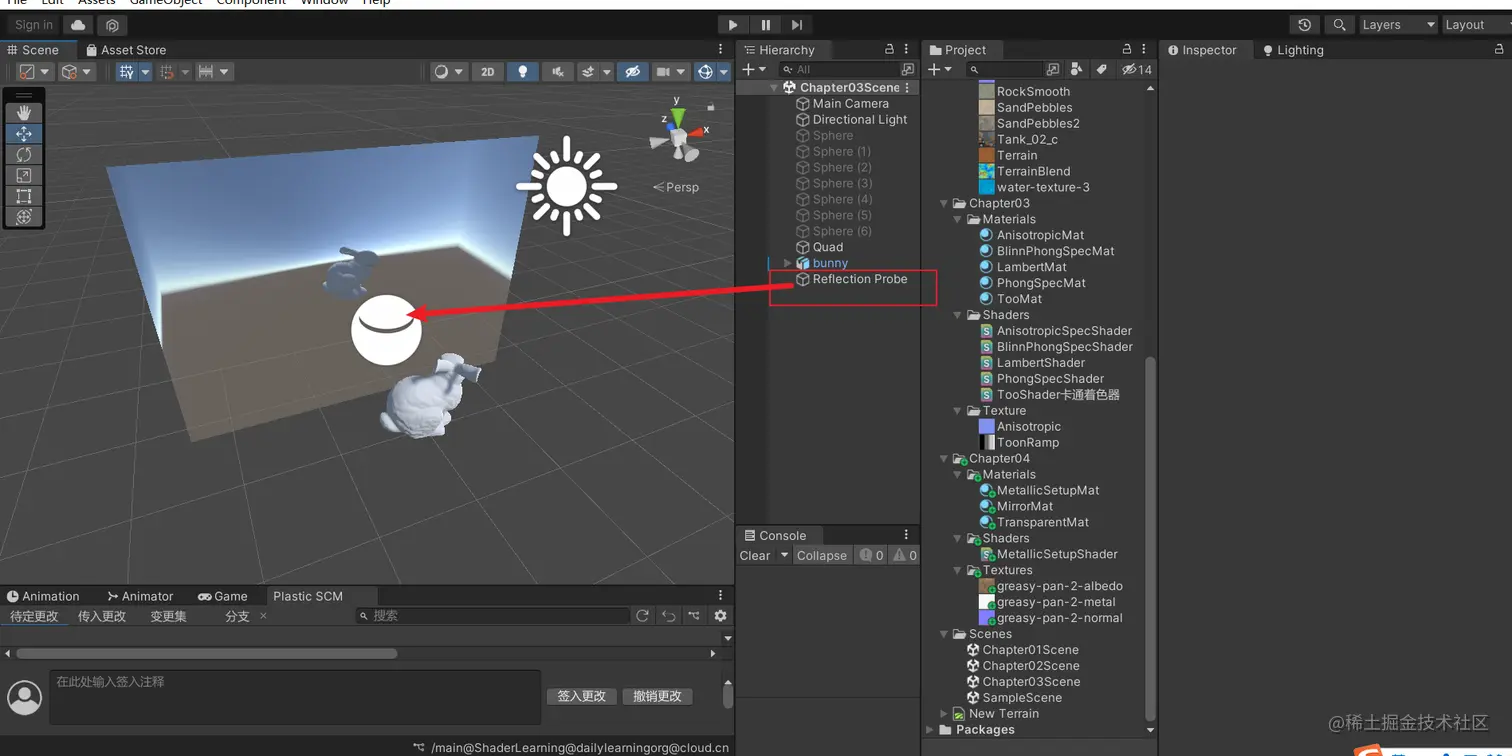
Task: Select the Hand view tool
Action: [24, 113]
